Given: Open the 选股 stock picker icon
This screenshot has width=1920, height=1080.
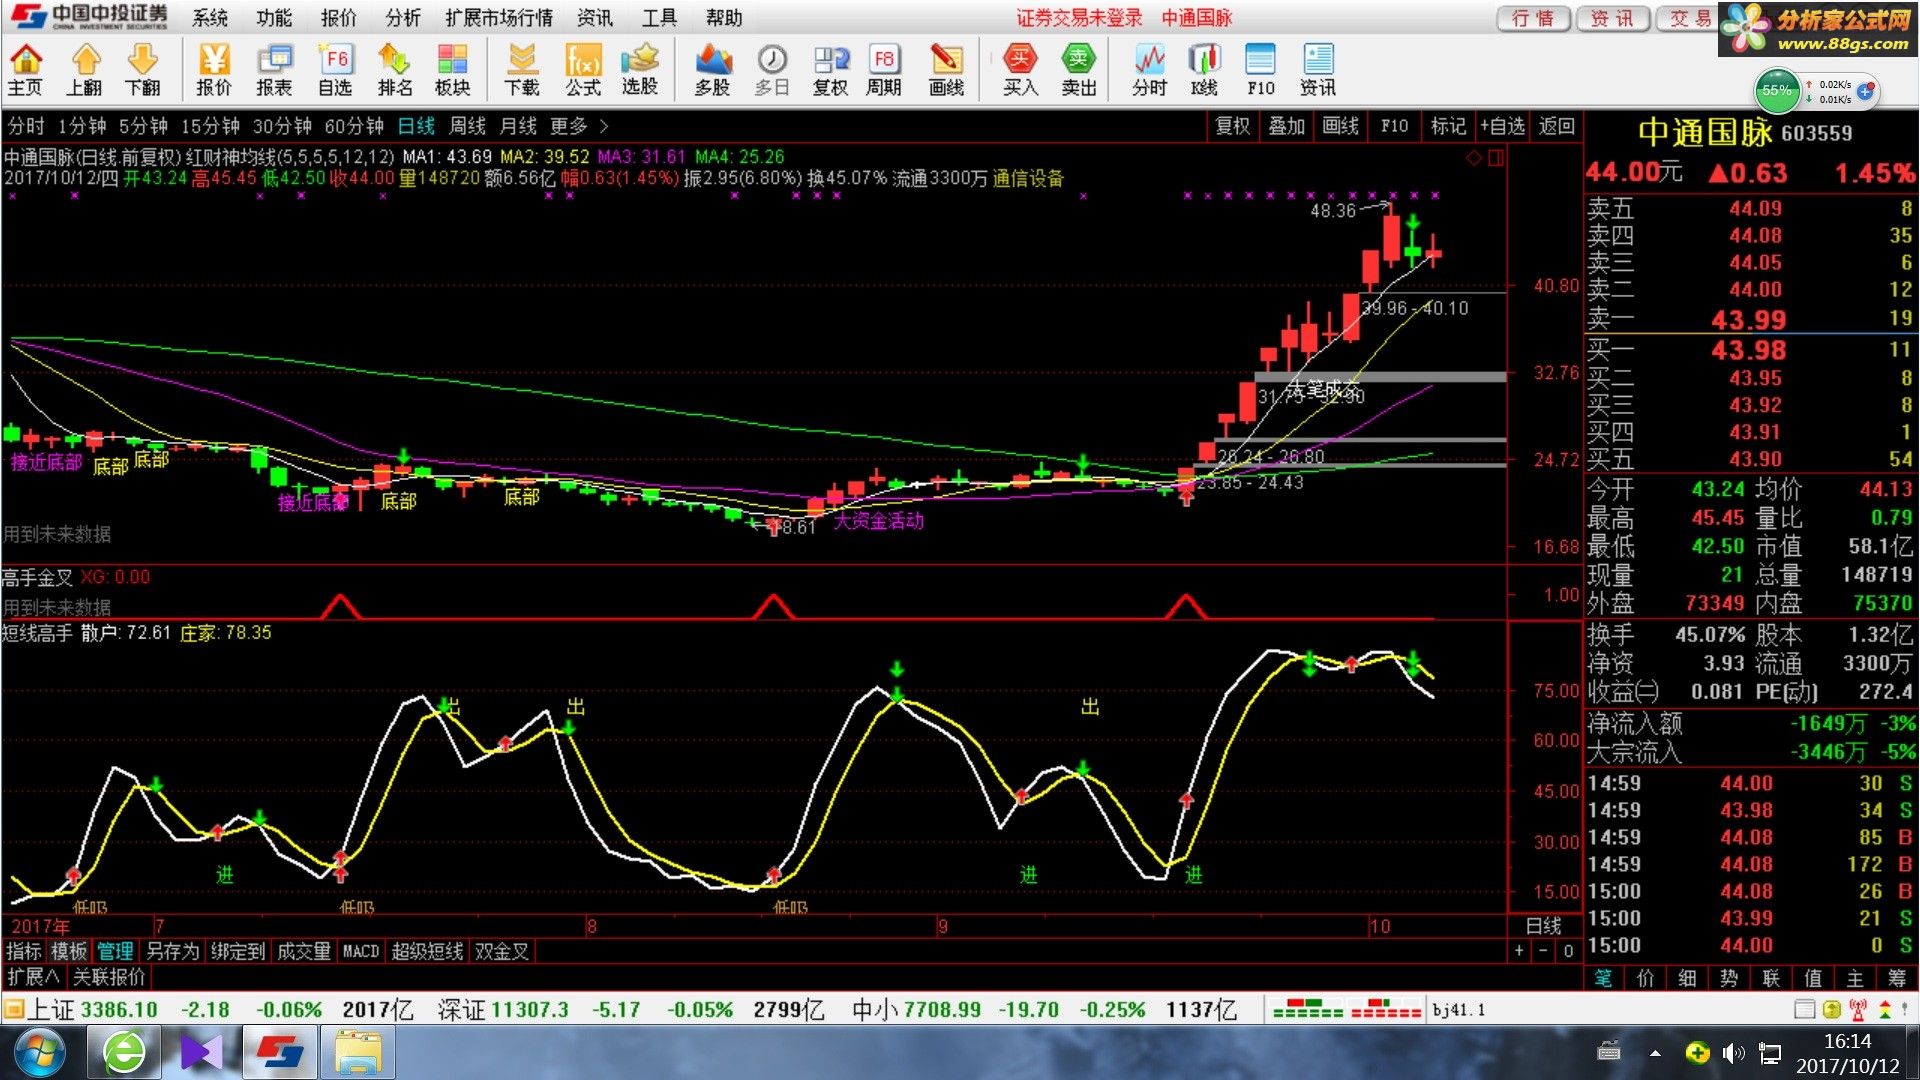Looking at the screenshot, I should pos(640,70).
